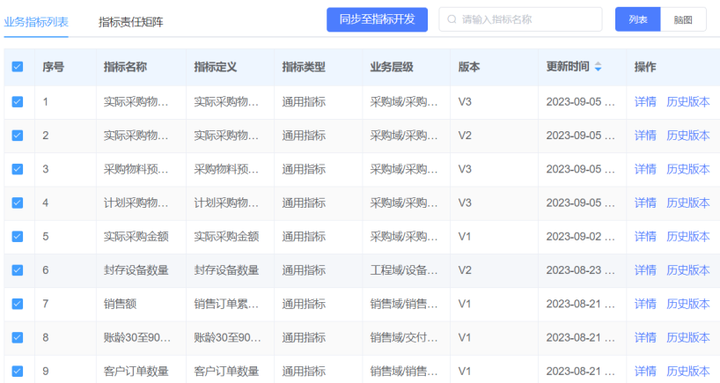
Task: Sort by 更新时间 using the sort arrows
Action: pos(598,67)
